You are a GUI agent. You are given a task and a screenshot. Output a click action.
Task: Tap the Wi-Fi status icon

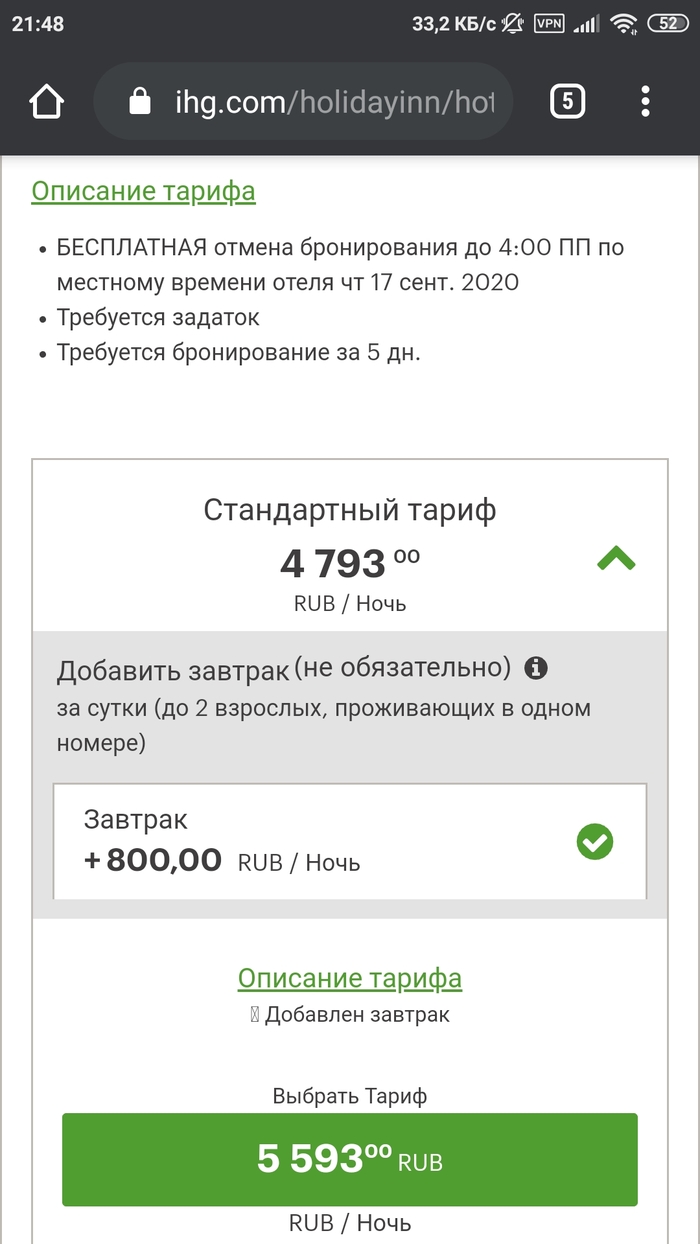tap(625, 23)
